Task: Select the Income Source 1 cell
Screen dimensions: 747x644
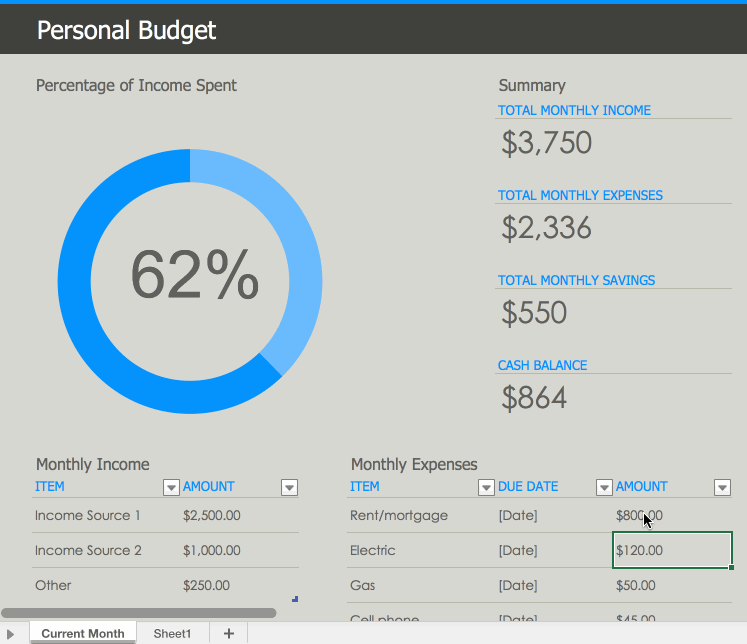Action: pos(106,515)
